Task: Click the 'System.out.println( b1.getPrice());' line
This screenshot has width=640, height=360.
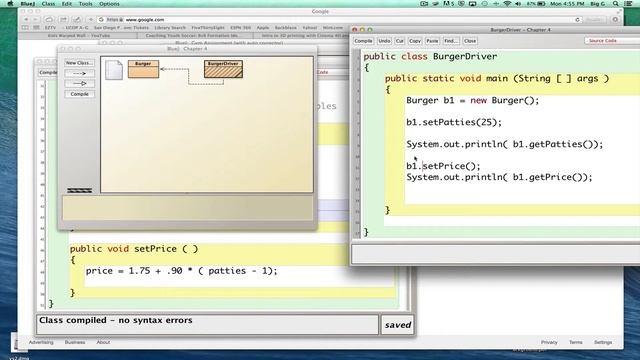Action: tap(499, 177)
